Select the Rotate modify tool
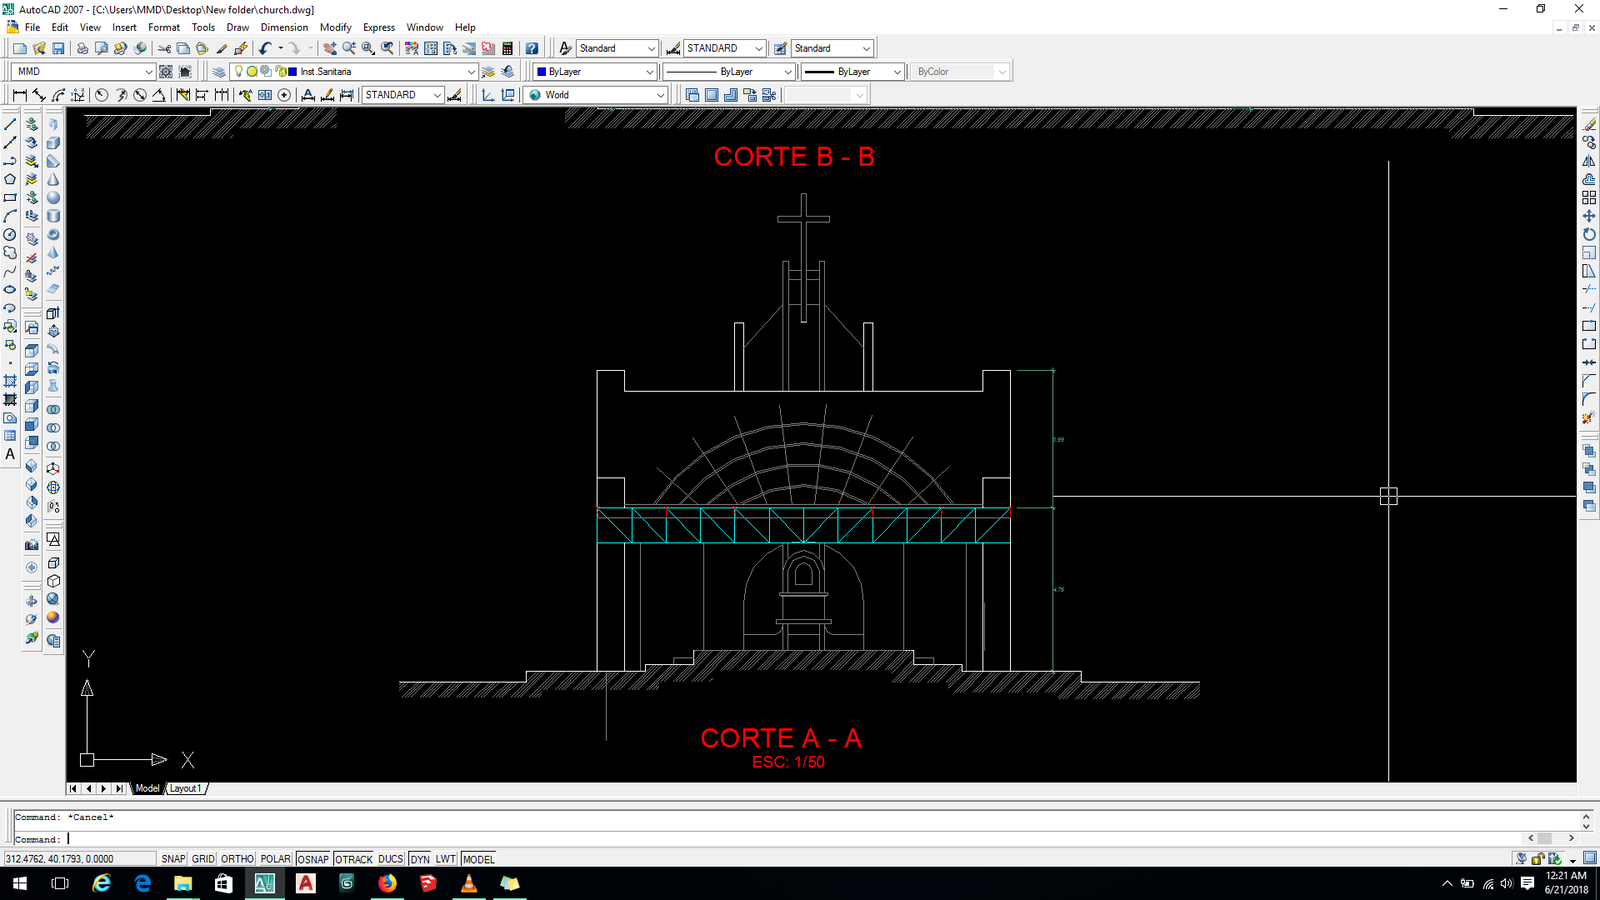Image resolution: width=1600 pixels, height=900 pixels. coord(1589,234)
